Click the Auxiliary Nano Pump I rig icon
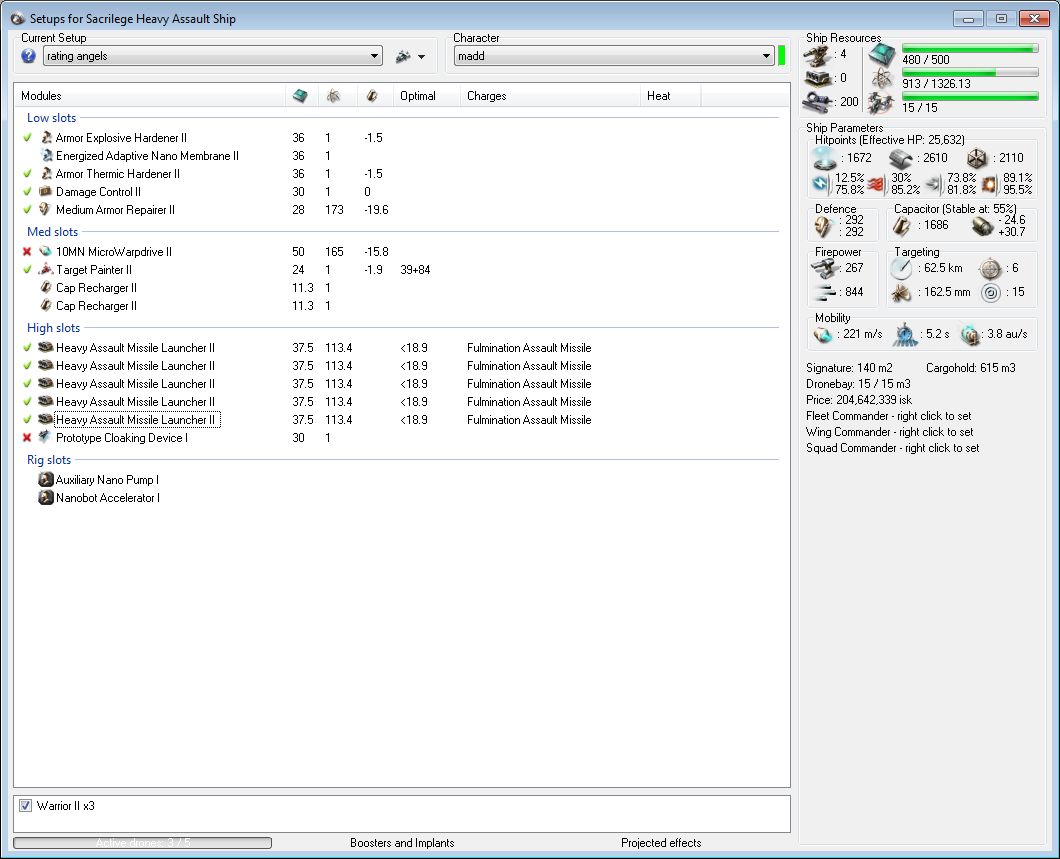 [x=45, y=480]
